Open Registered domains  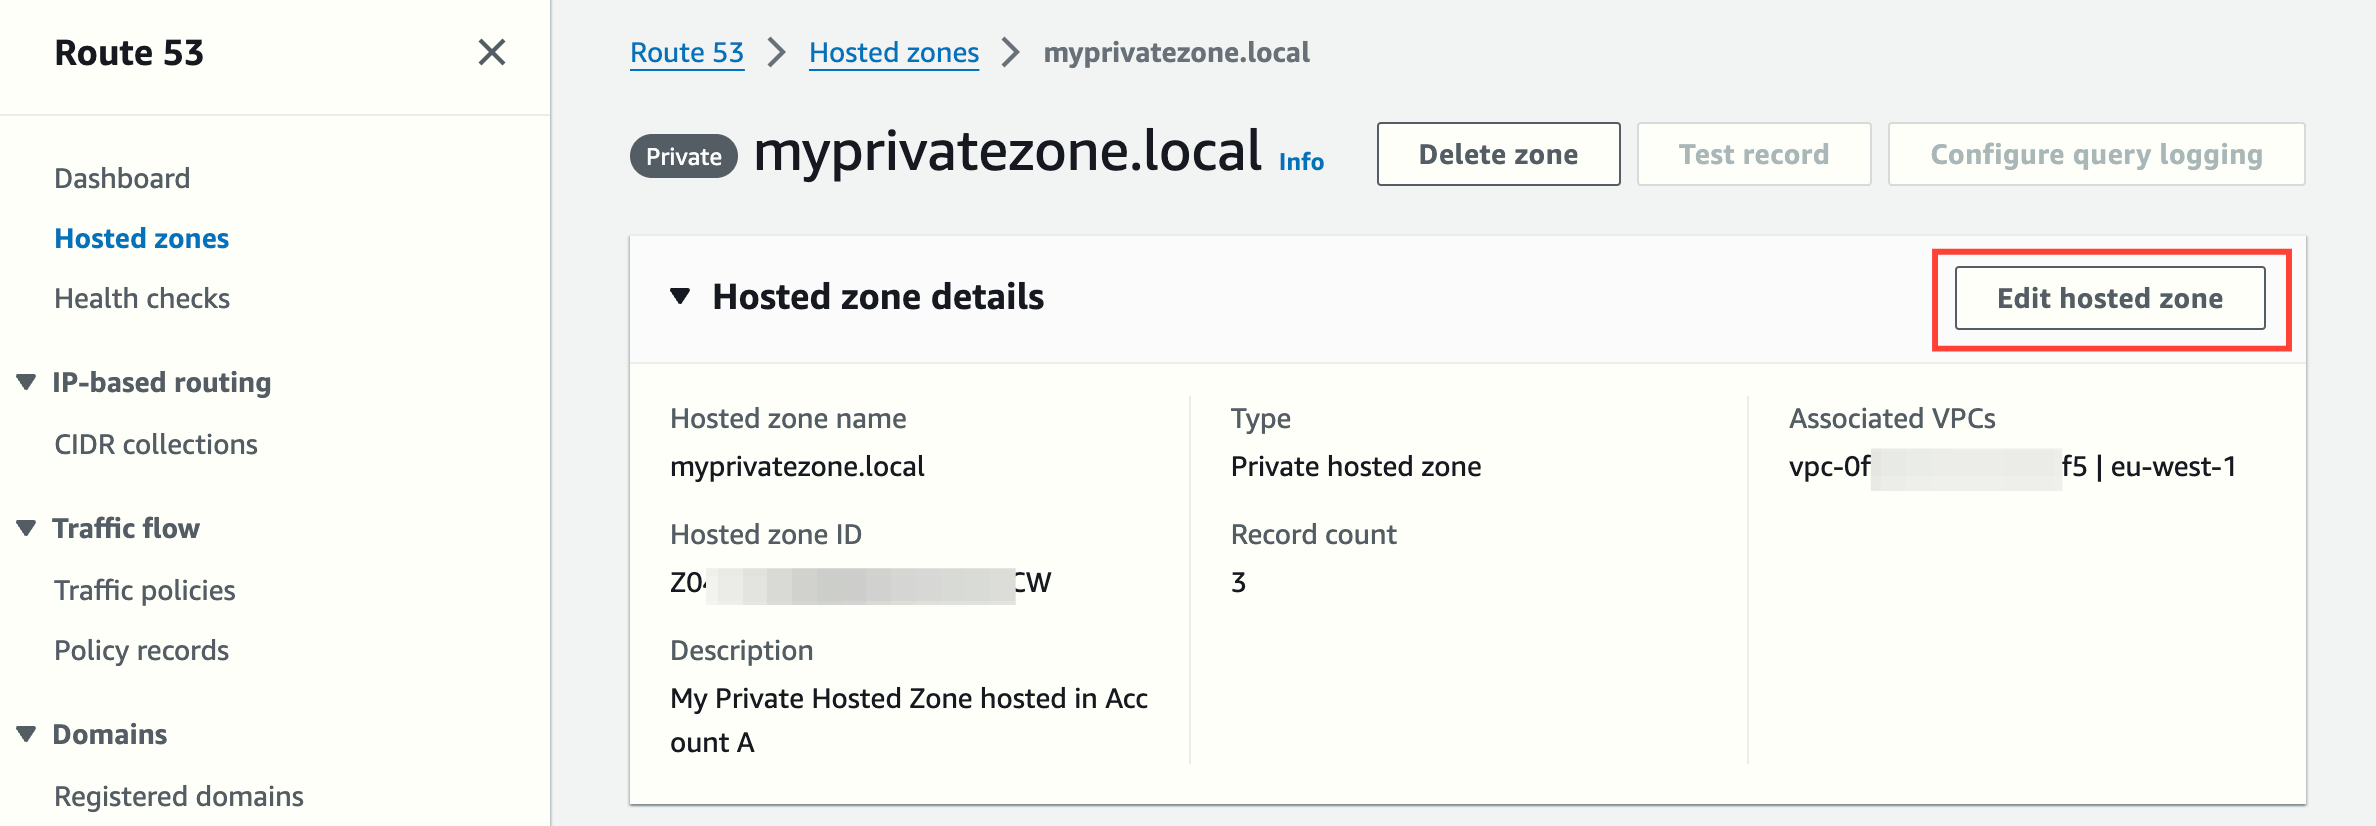pos(179,796)
